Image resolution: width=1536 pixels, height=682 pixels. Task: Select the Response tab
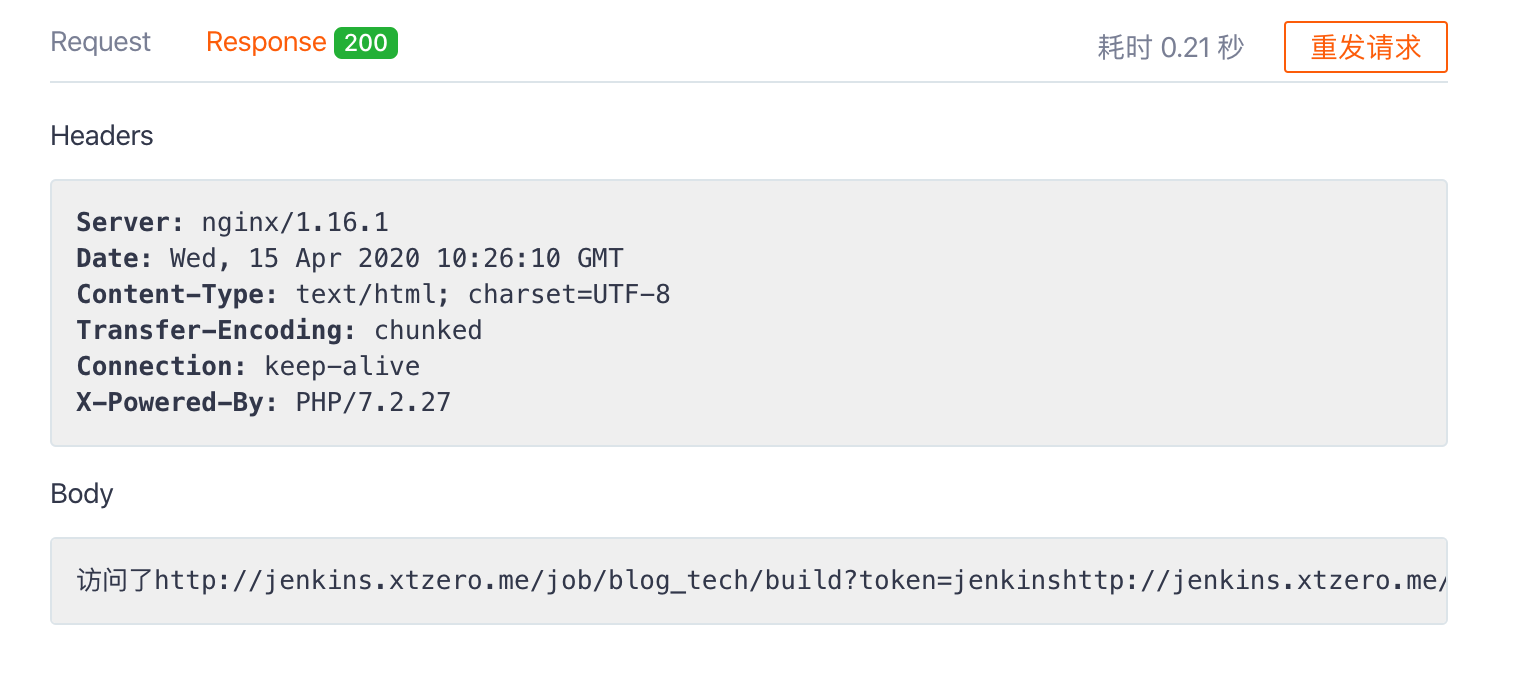click(266, 42)
